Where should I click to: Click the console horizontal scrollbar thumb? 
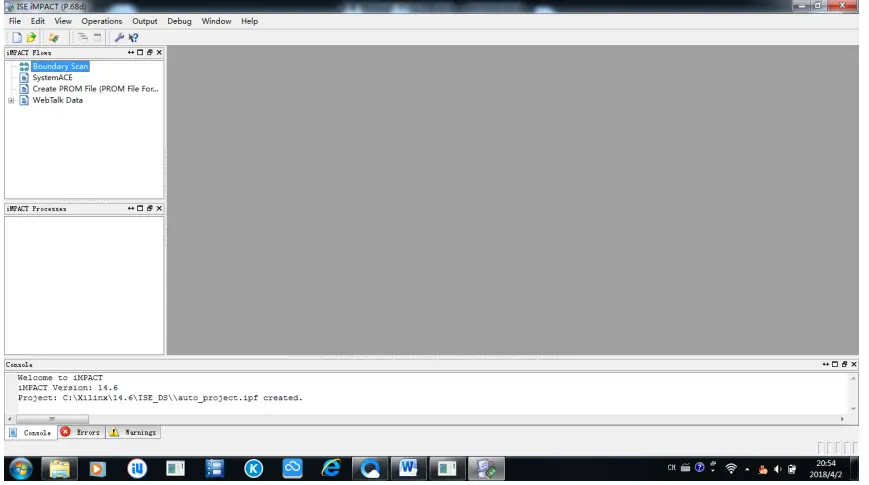[52, 419]
